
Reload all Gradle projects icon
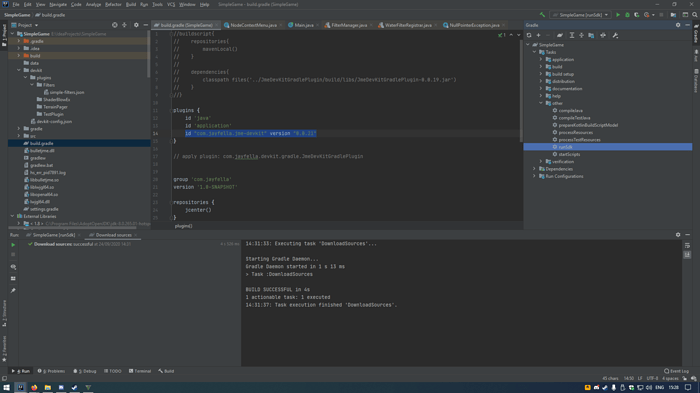tap(529, 35)
